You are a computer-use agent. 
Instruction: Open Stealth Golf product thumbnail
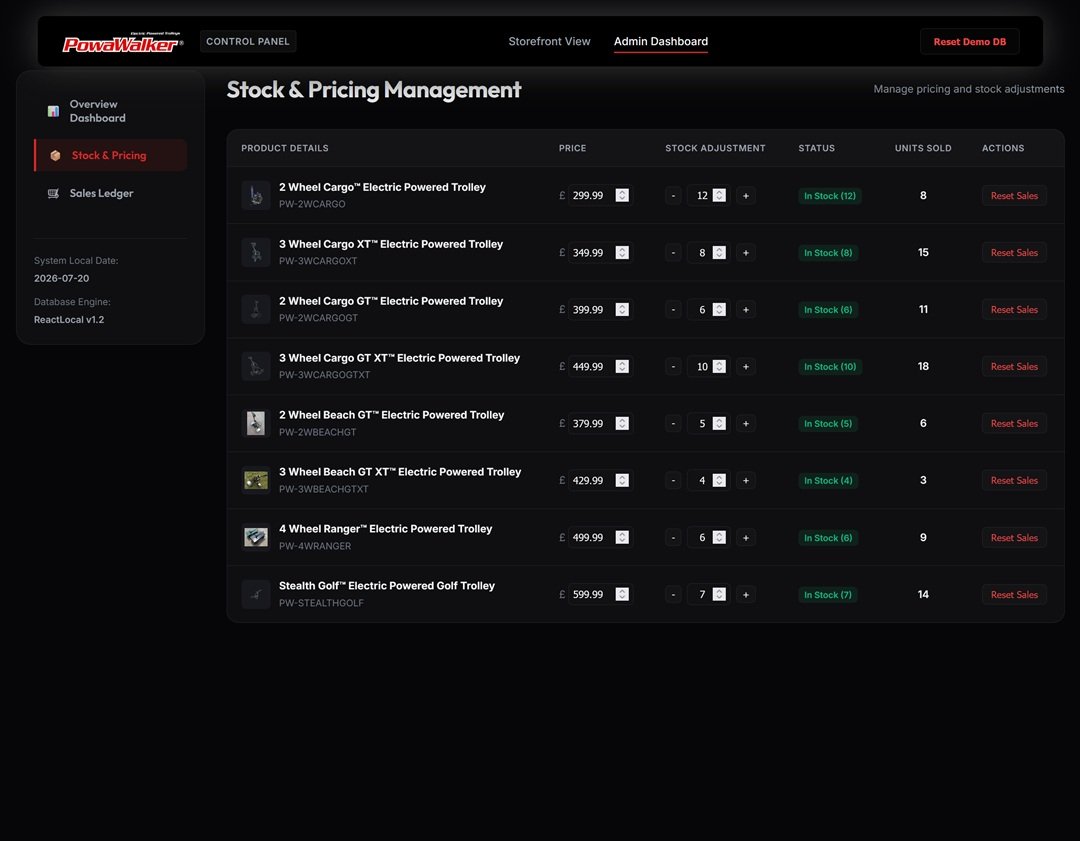click(256, 594)
